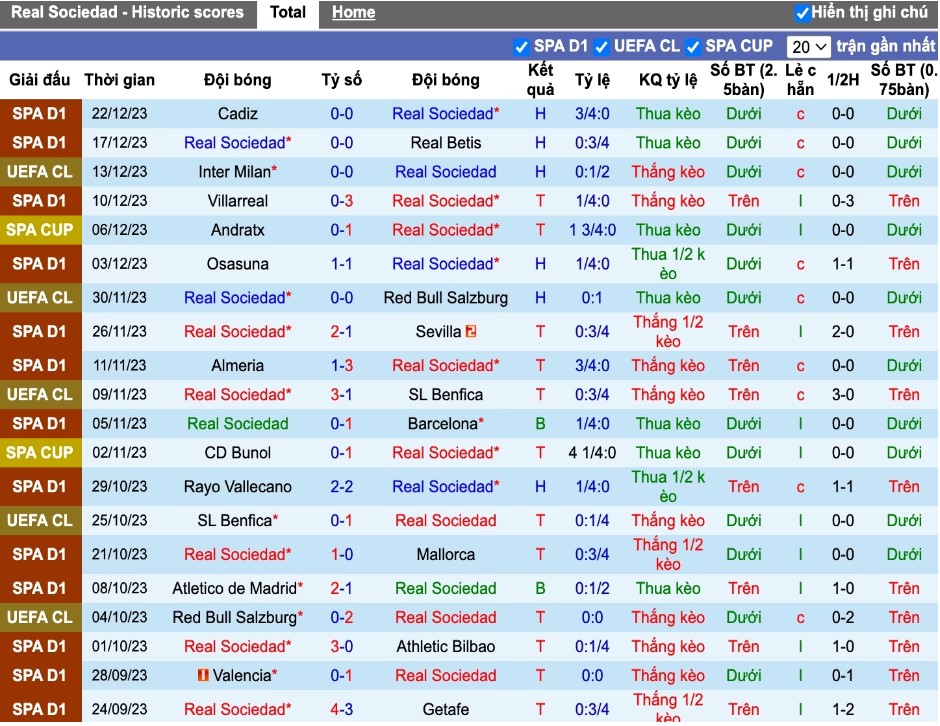This screenshot has height=726, width=940.
Task: Toggle the SPA CUP filter checkbox
Action: click(x=692, y=47)
